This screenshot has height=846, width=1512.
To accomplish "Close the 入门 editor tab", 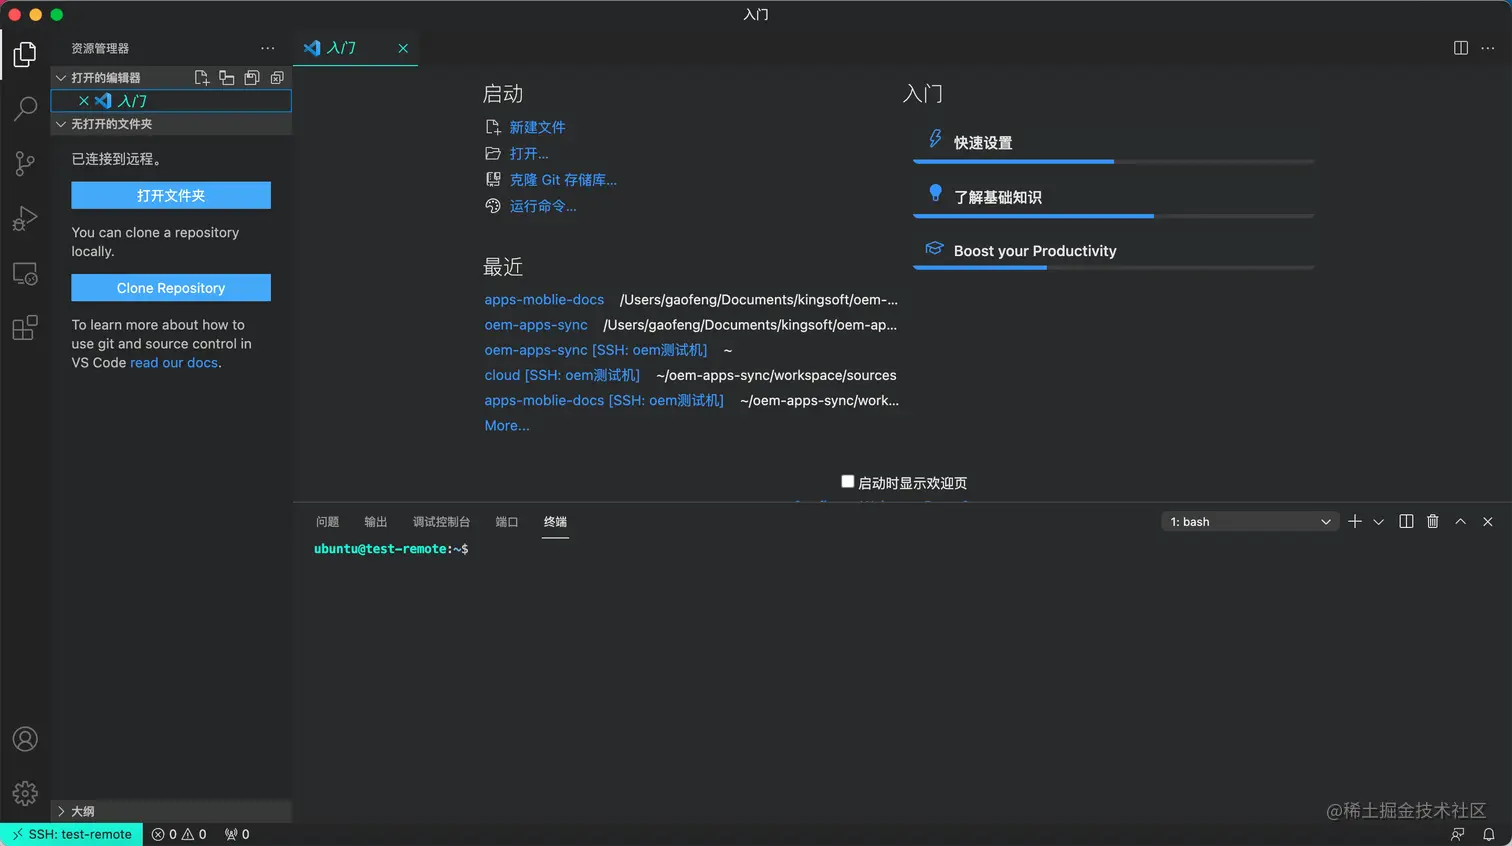I will click(x=403, y=48).
